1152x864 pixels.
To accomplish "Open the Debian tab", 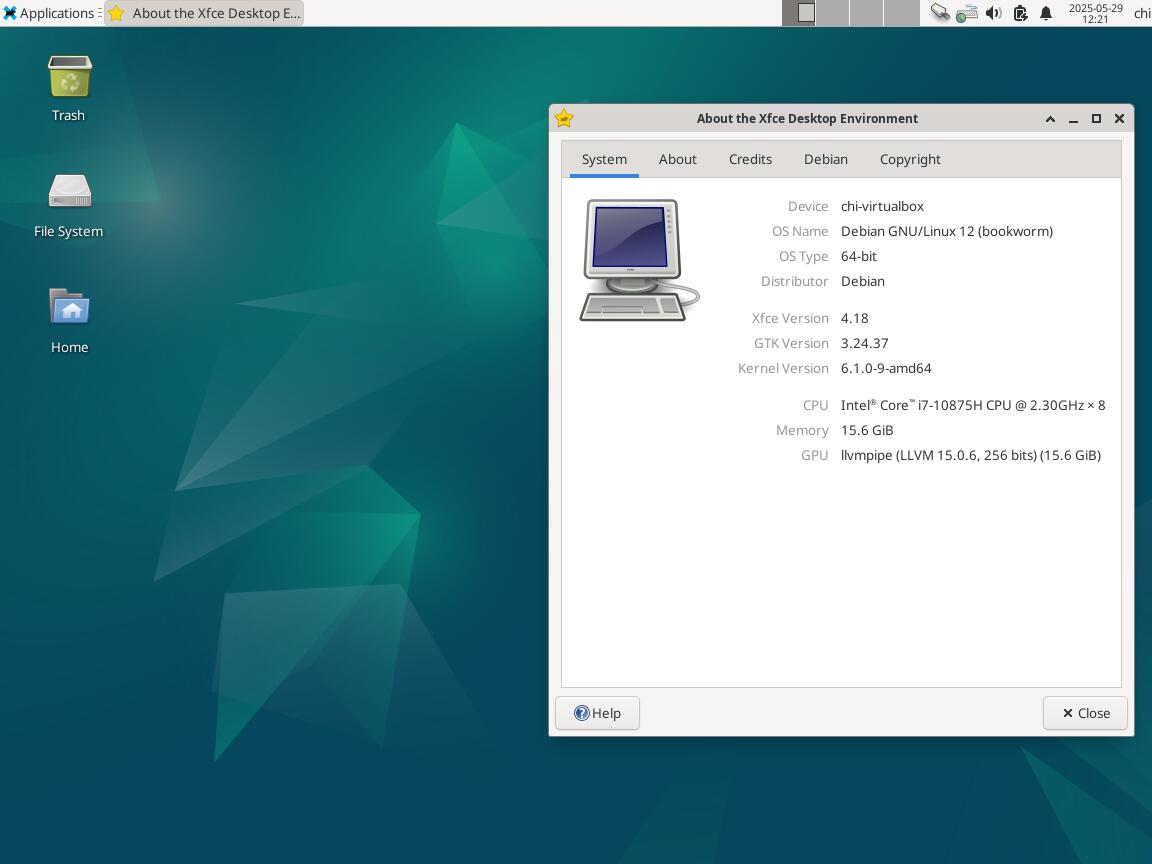I will (825, 159).
